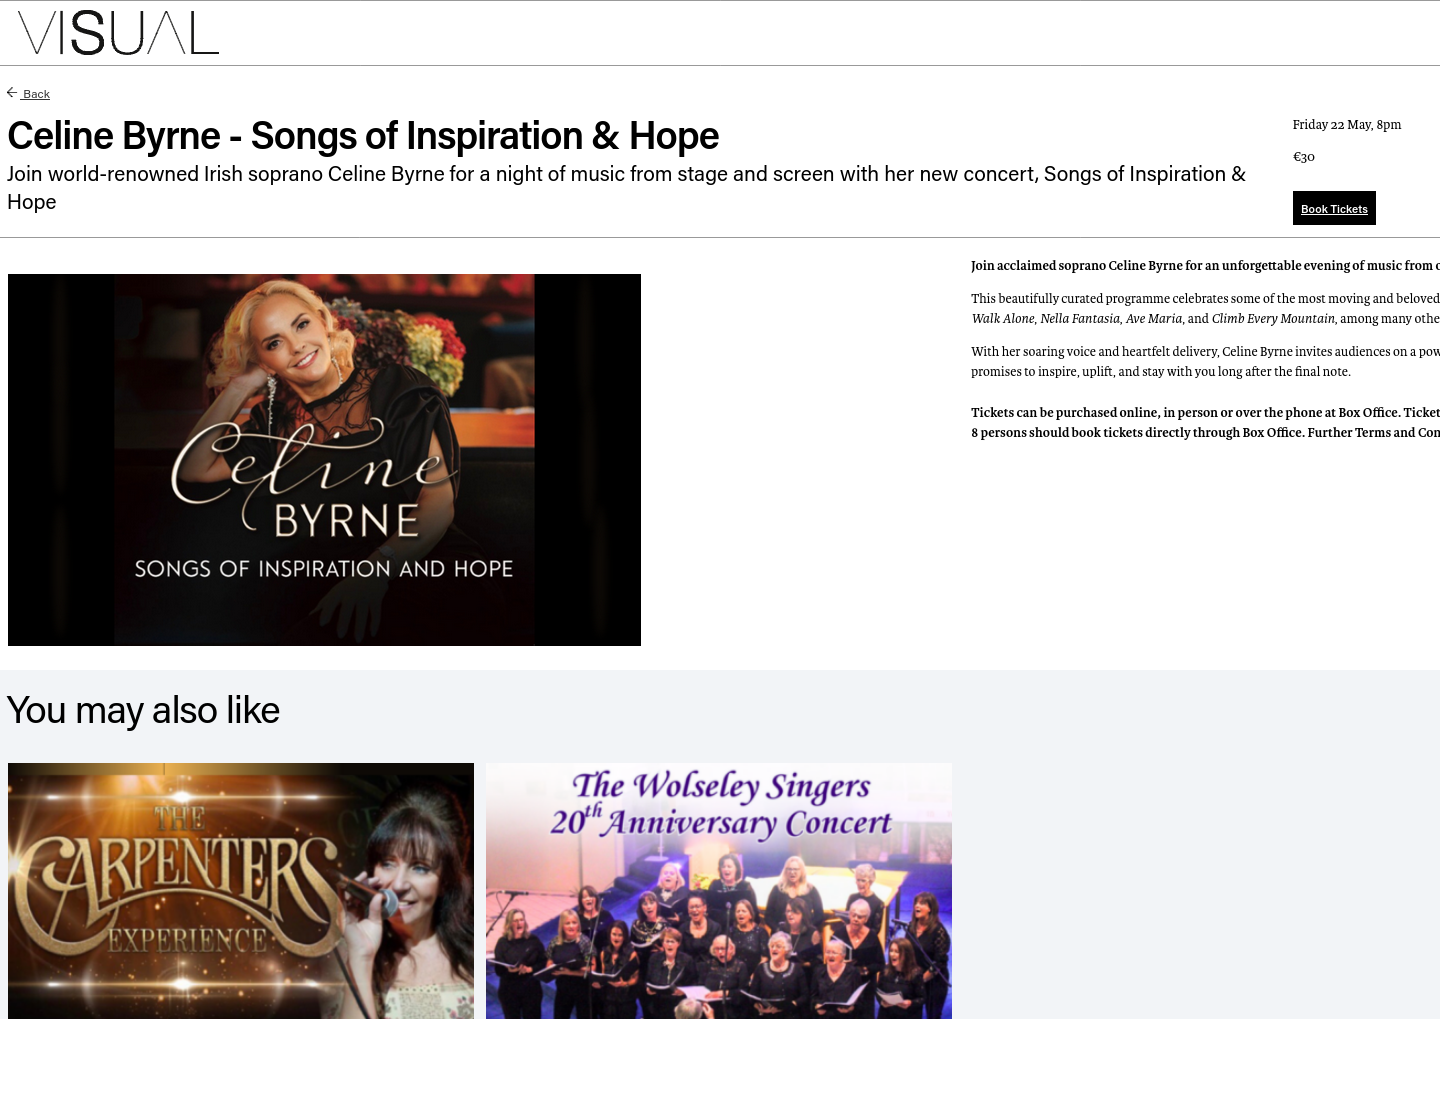1440x1100 pixels.
Task: Click the paragraph starting 'With her soaring voice'
Action: point(1205,361)
